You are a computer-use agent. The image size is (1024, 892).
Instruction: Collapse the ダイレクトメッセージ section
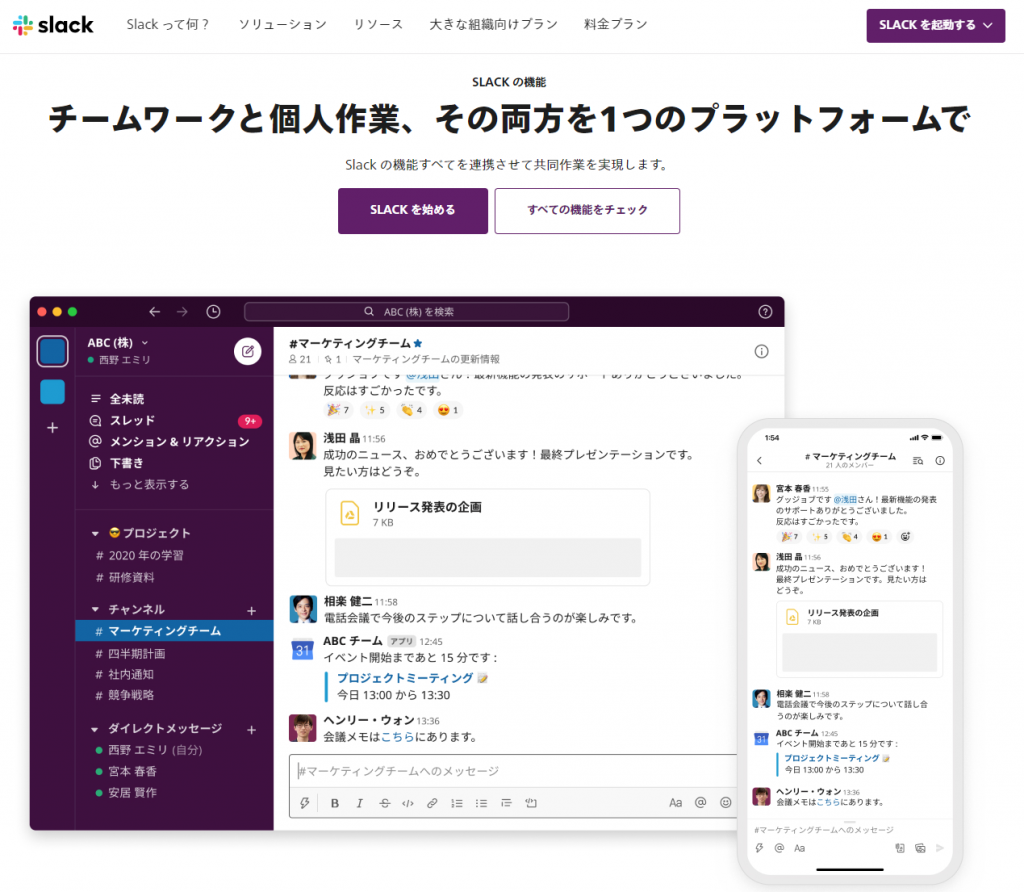point(96,729)
